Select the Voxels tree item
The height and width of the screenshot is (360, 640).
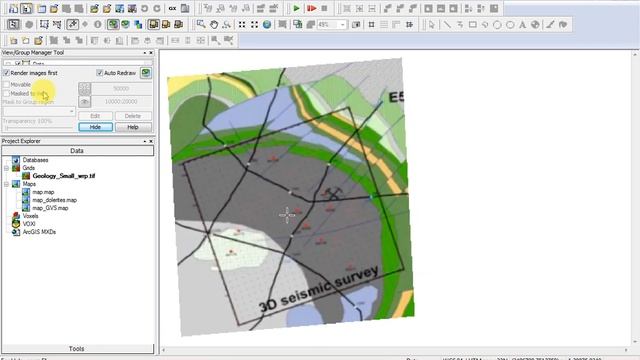coord(31,216)
